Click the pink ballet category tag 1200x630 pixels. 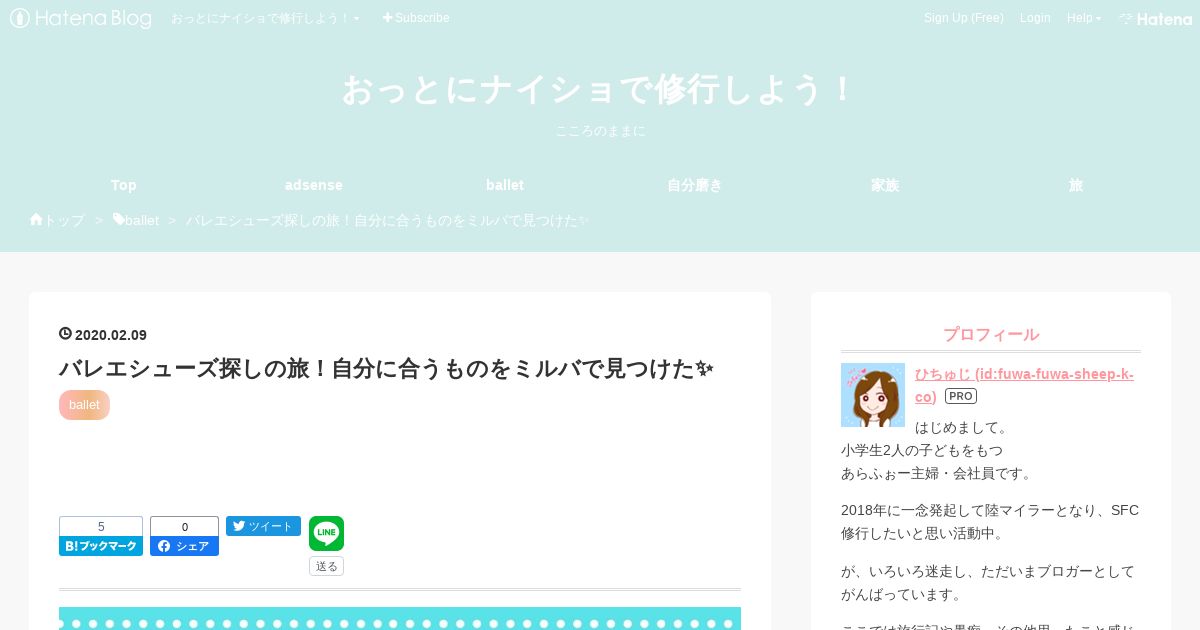[x=84, y=405]
